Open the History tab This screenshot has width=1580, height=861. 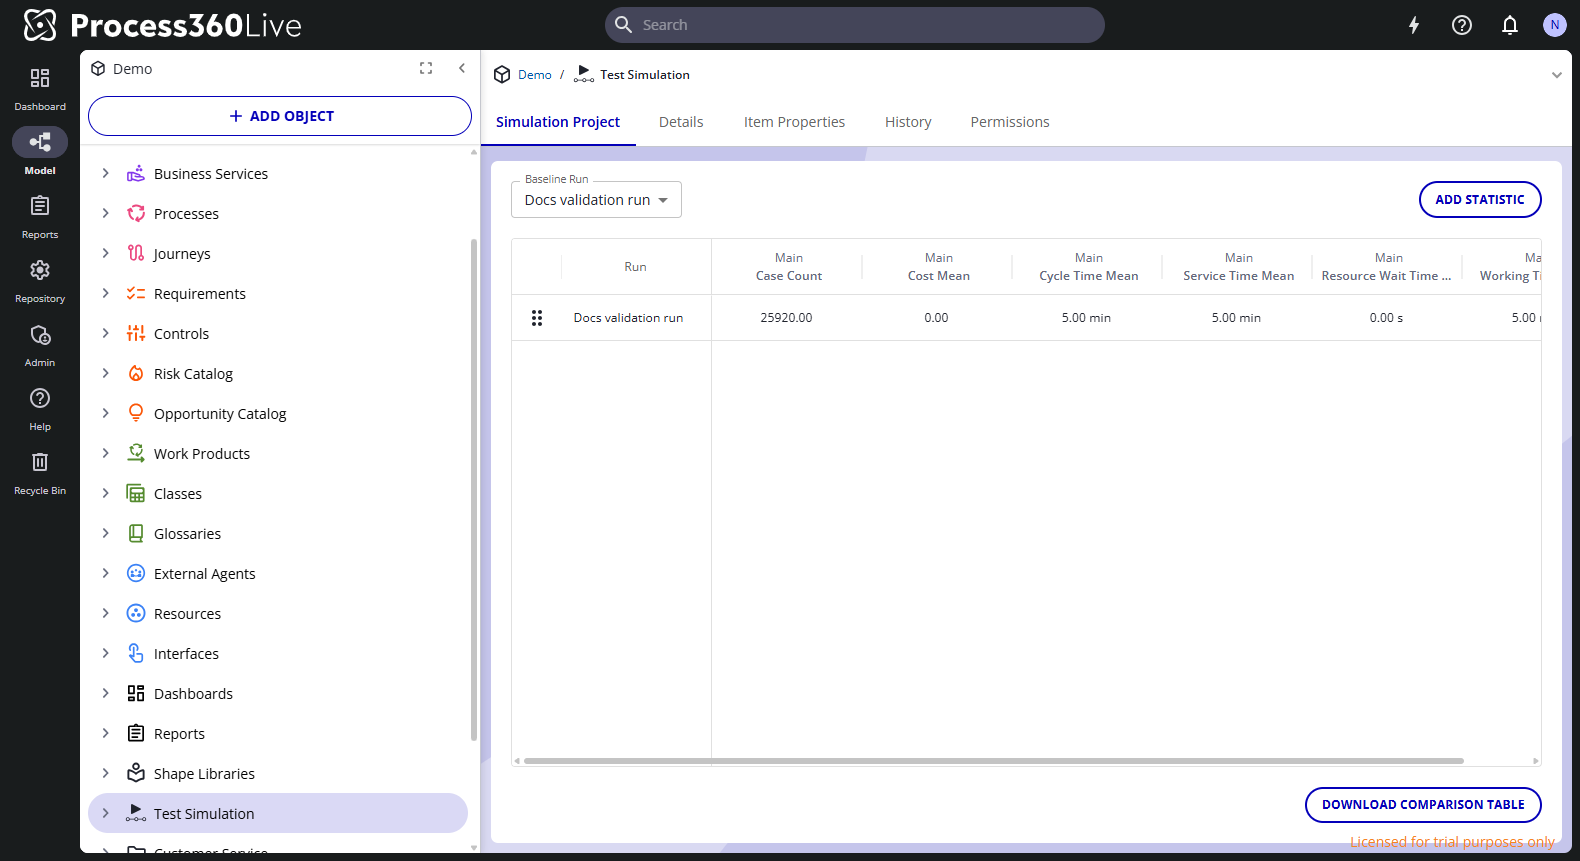click(x=908, y=122)
